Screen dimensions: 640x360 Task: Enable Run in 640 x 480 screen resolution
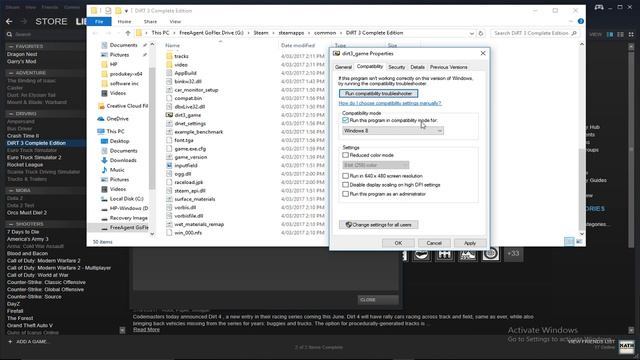pyautogui.click(x=345, y=176)
